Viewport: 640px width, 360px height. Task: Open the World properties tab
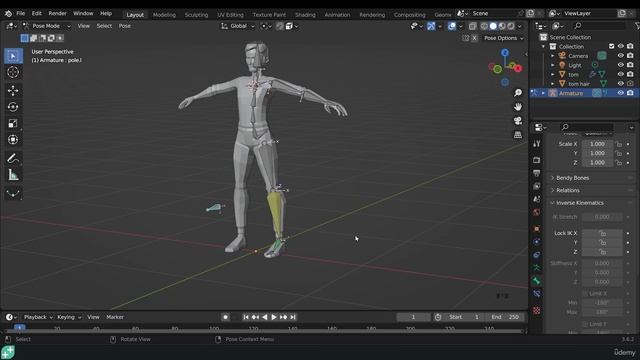pyautogui.click(x=537, y=212)
